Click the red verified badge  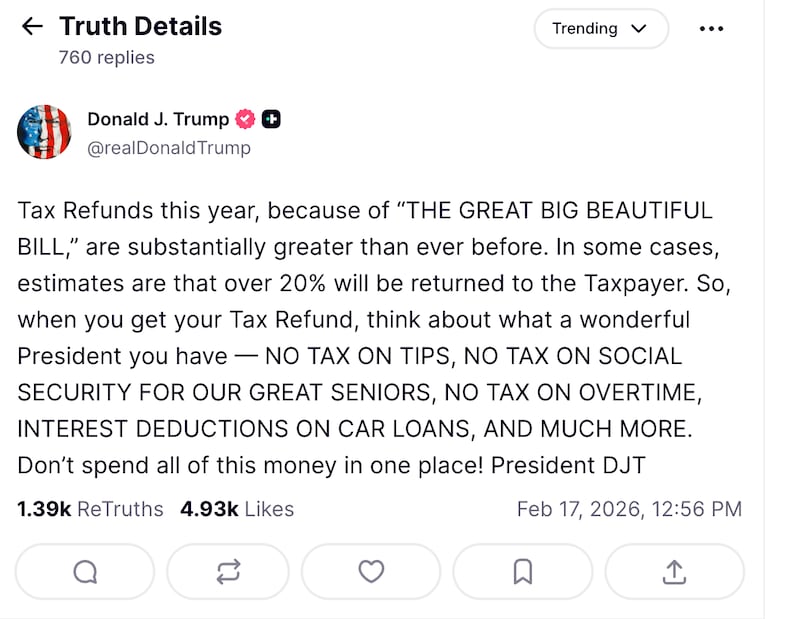click(x=245, y=120)
